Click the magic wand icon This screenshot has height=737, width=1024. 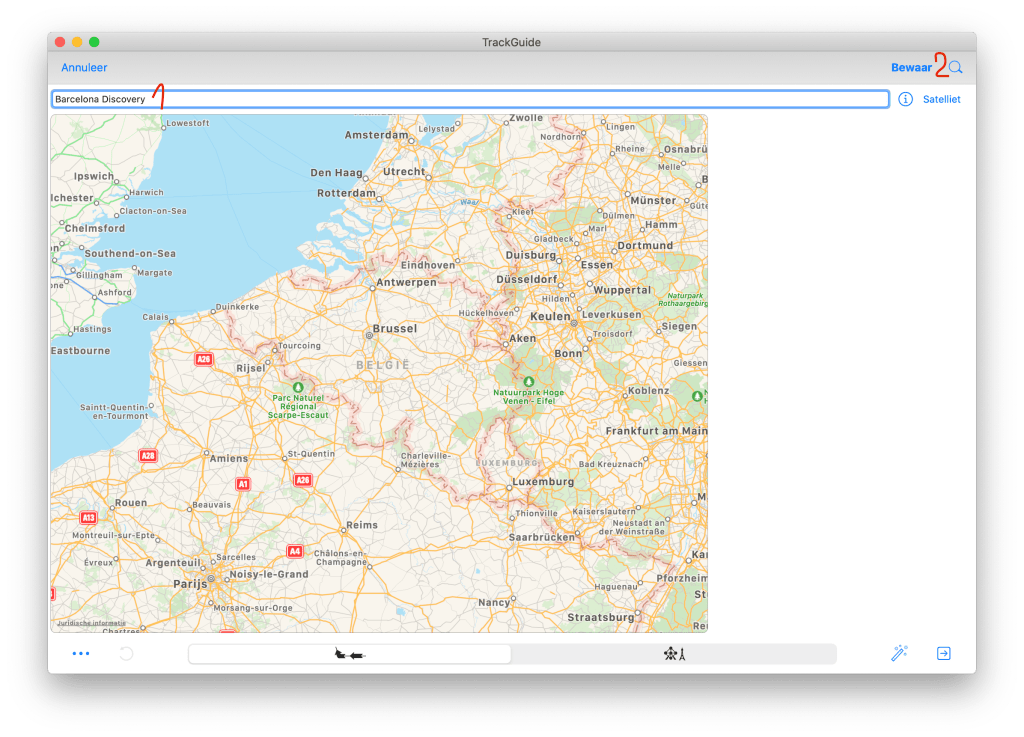click(x=899, y=654)
